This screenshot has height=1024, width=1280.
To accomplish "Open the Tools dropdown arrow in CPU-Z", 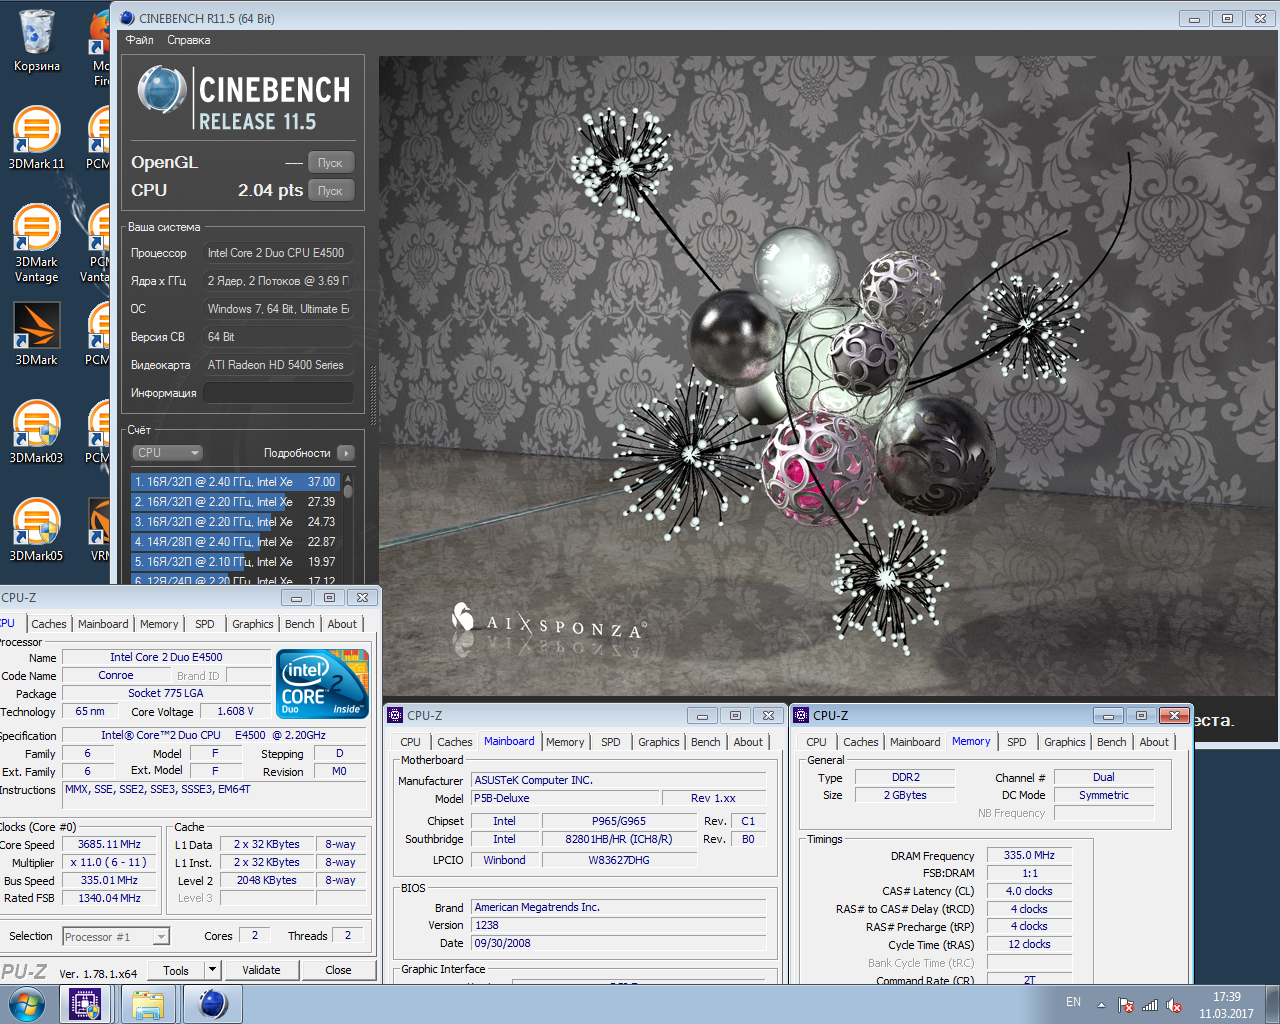I will (x=212, y=970).
